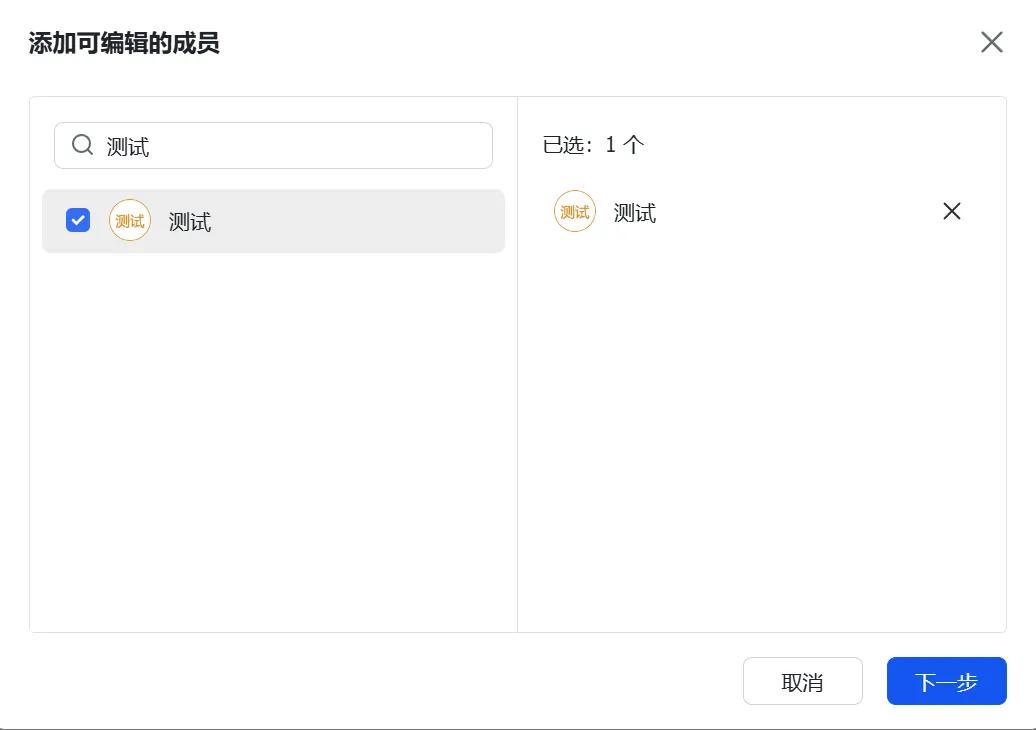Click the dialog title 添加可编辑的成员
This screenshot has width=1036, height=730.
tap(124, 43)
